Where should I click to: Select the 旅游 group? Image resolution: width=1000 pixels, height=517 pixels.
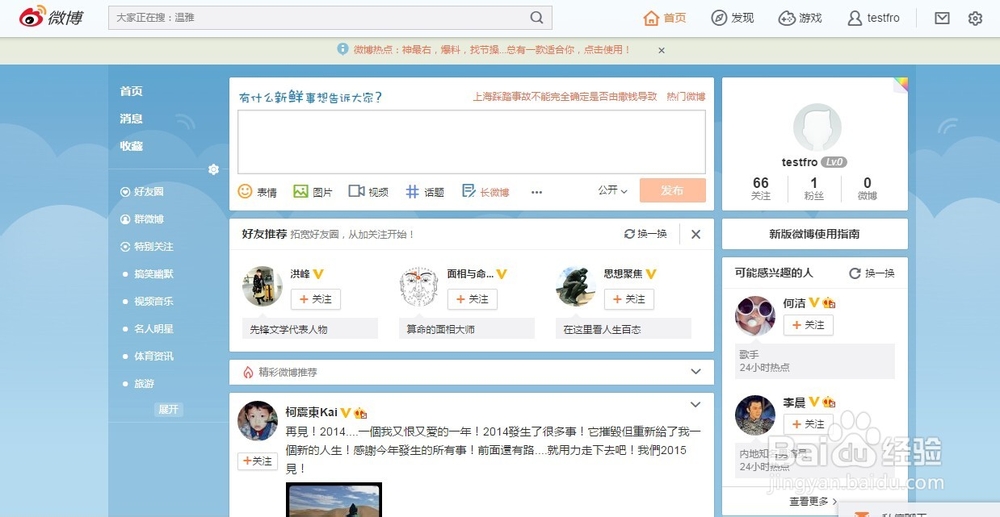(144, 383)
